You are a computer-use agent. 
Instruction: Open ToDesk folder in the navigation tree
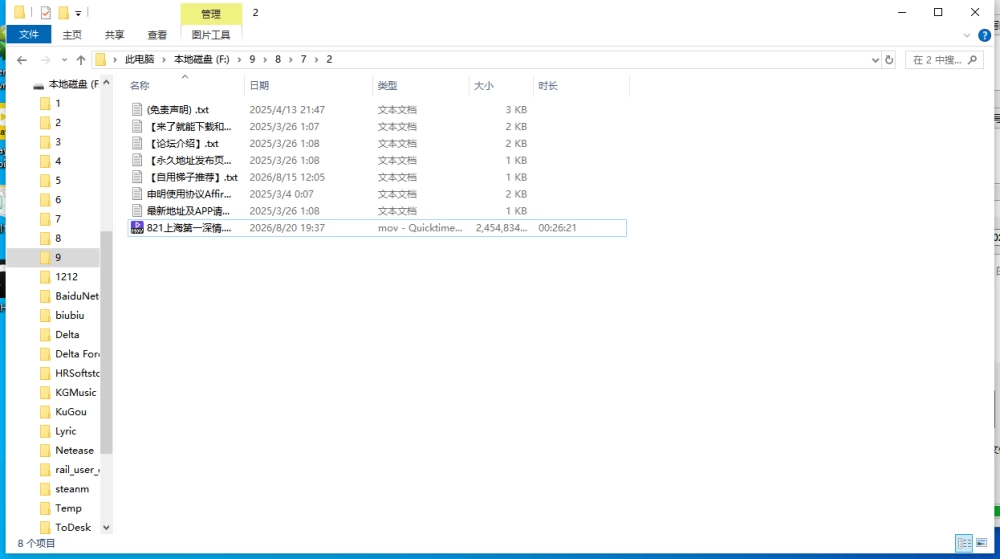point(73,528)
